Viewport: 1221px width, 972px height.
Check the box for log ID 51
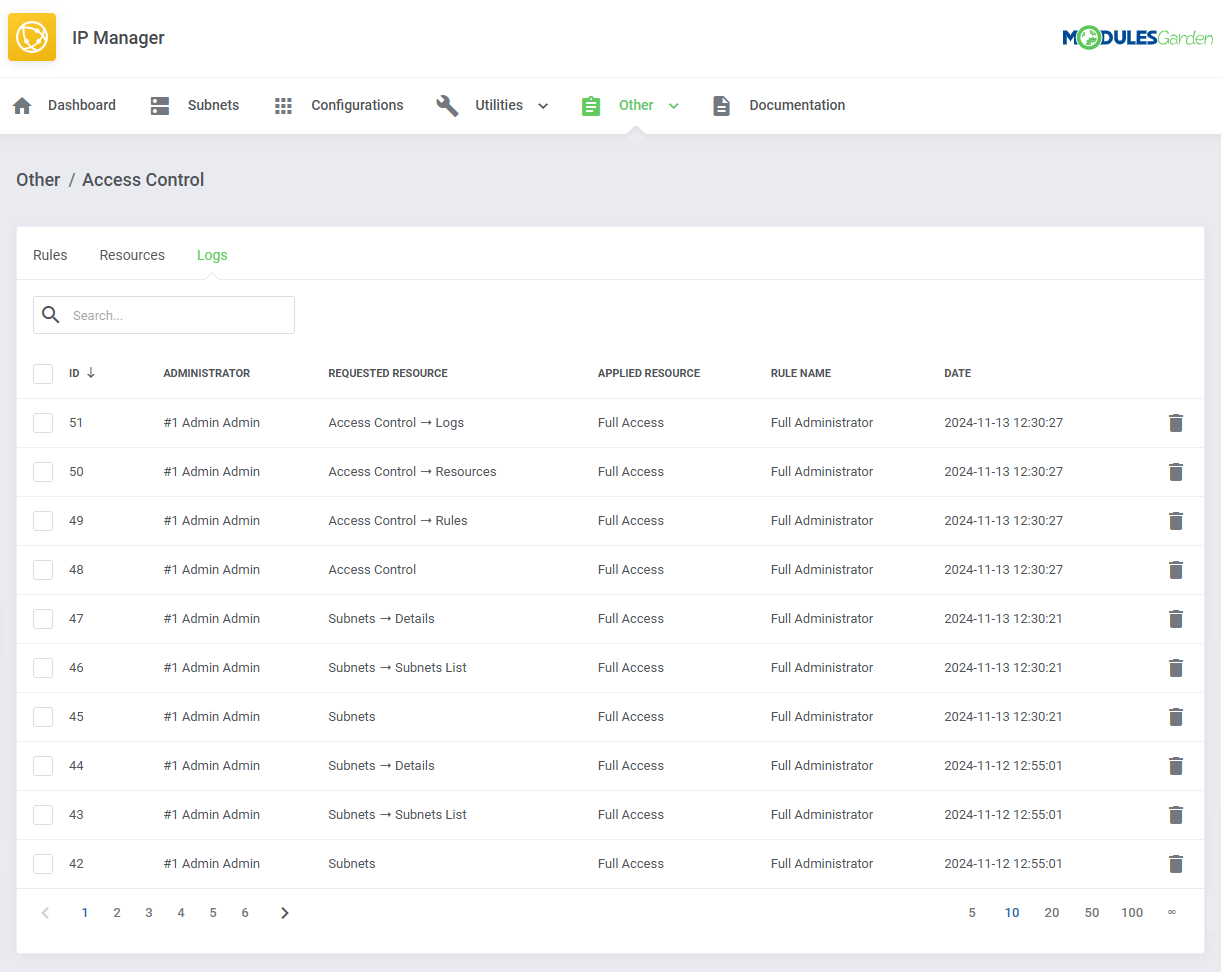pyautogui.click(x=43, y=423)
